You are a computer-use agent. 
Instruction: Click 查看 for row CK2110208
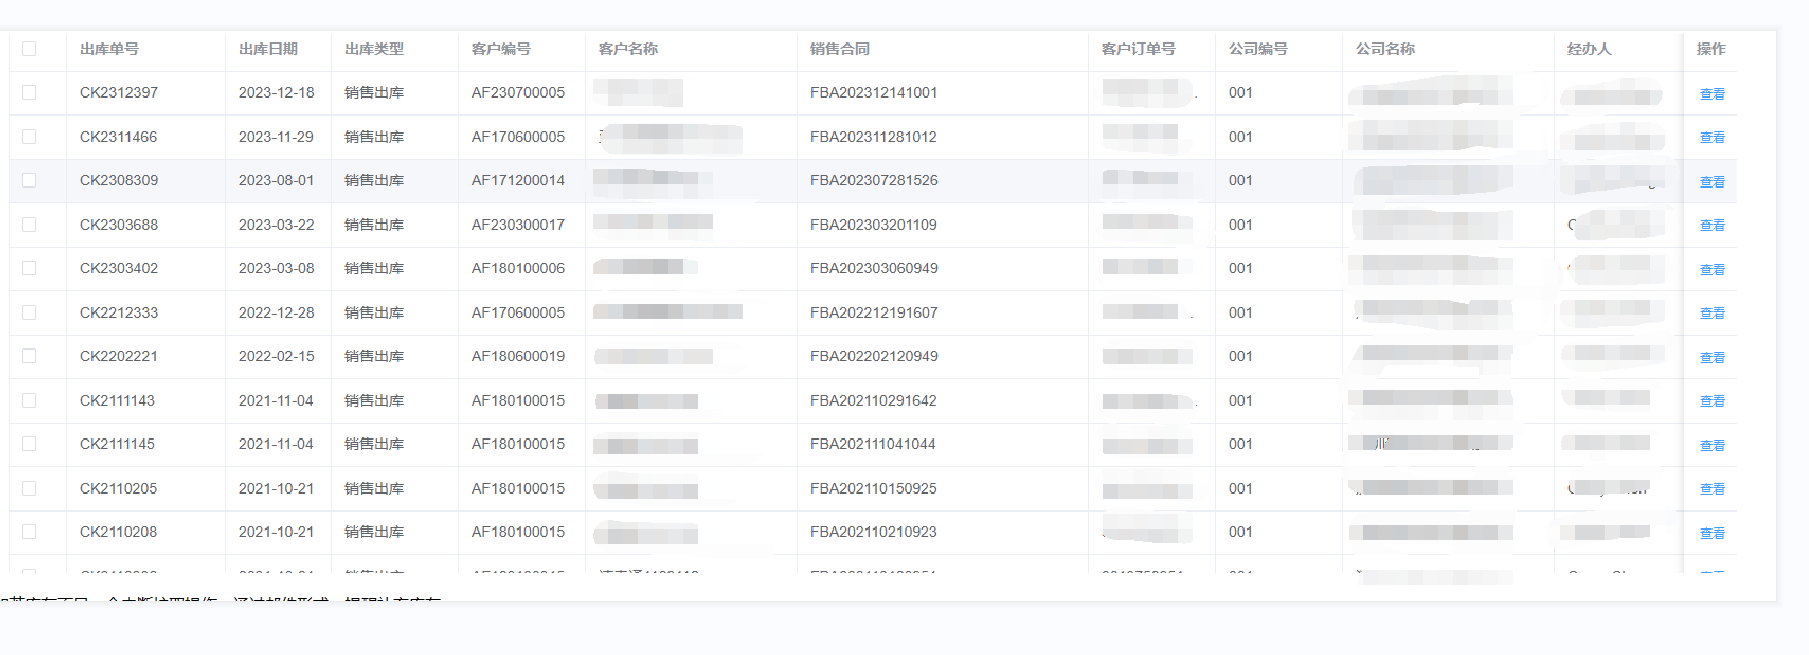(x=1712, y=533)
